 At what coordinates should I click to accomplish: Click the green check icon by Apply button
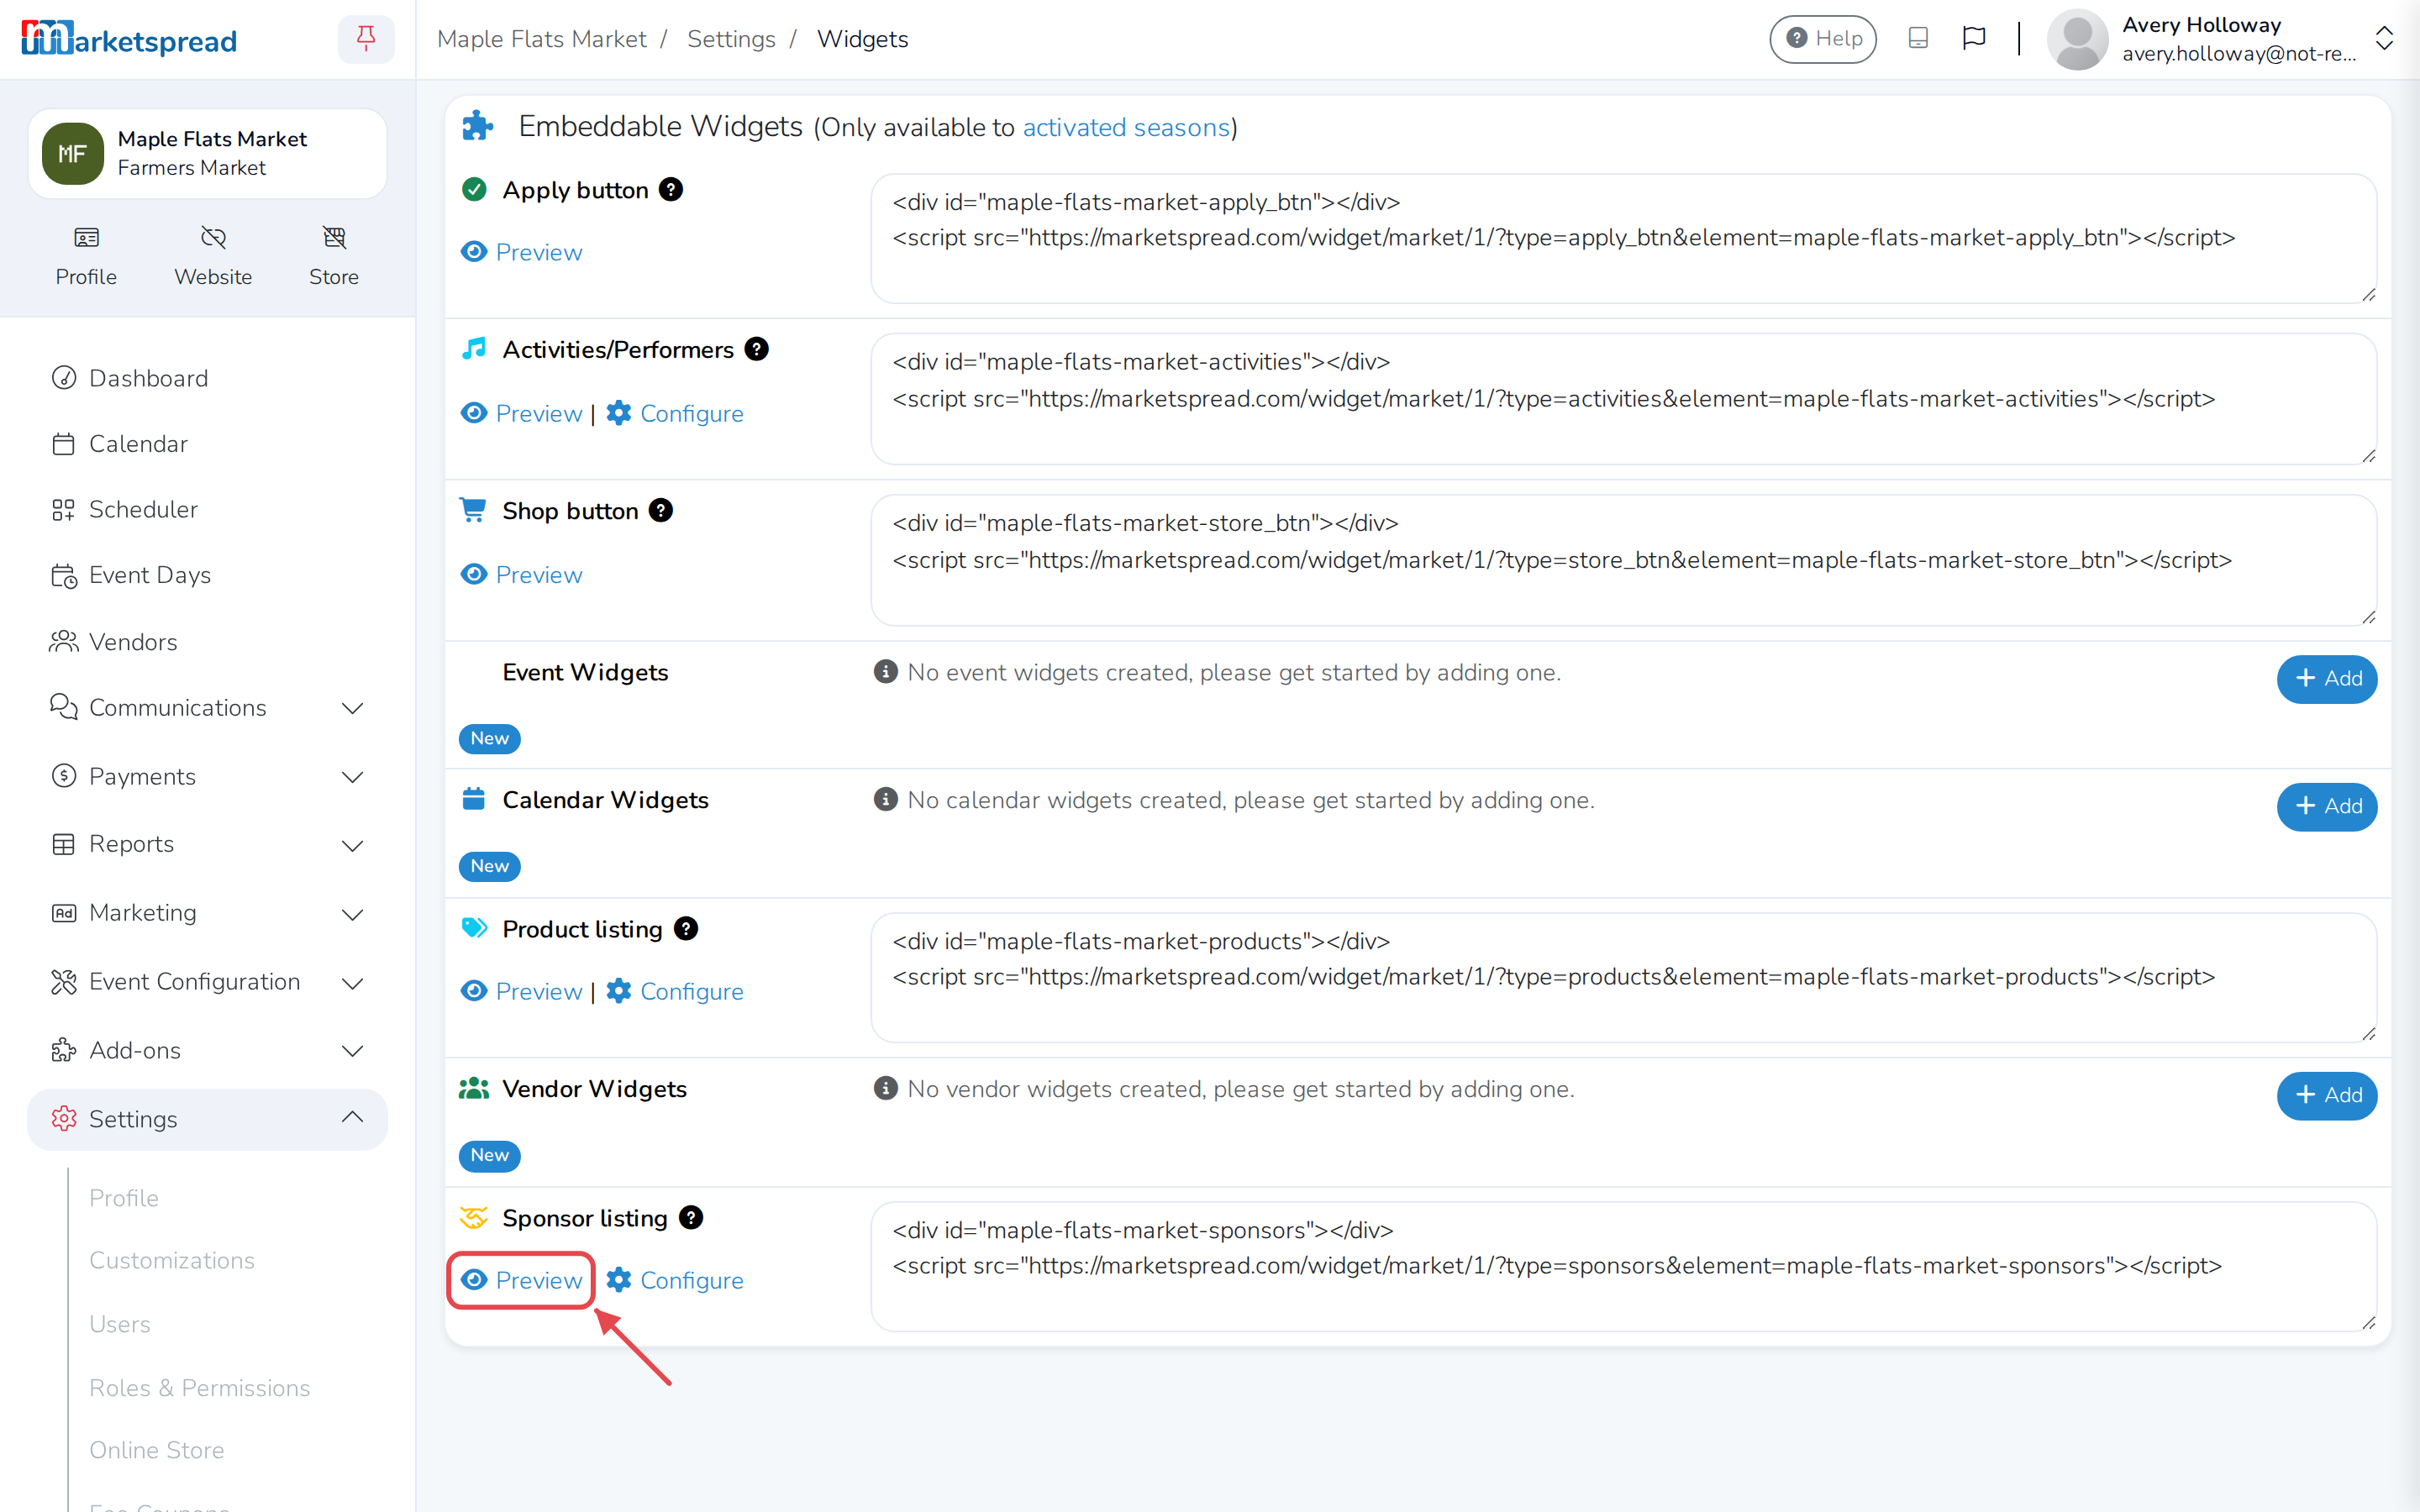474,189
